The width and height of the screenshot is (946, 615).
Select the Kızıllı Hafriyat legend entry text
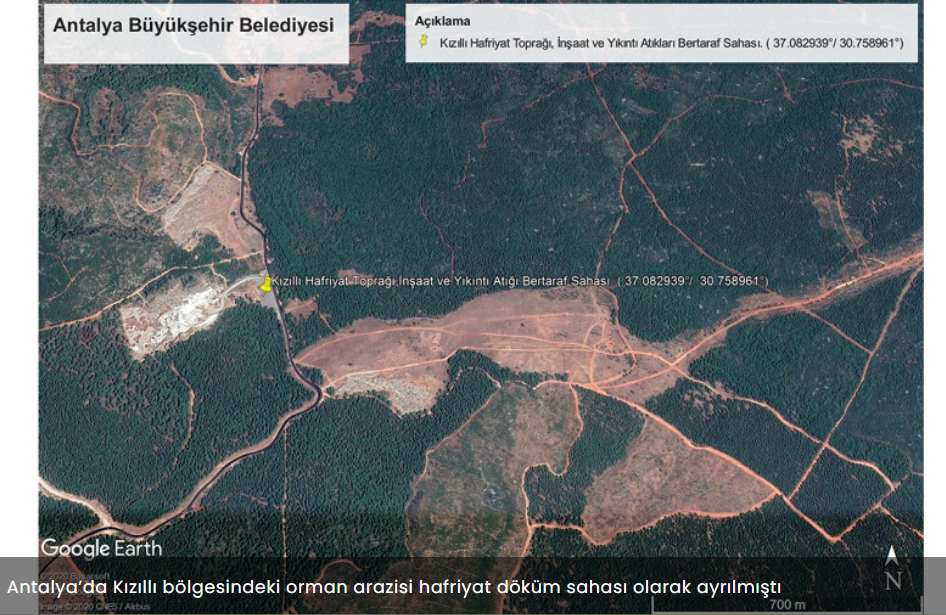(x=671, y=43)
